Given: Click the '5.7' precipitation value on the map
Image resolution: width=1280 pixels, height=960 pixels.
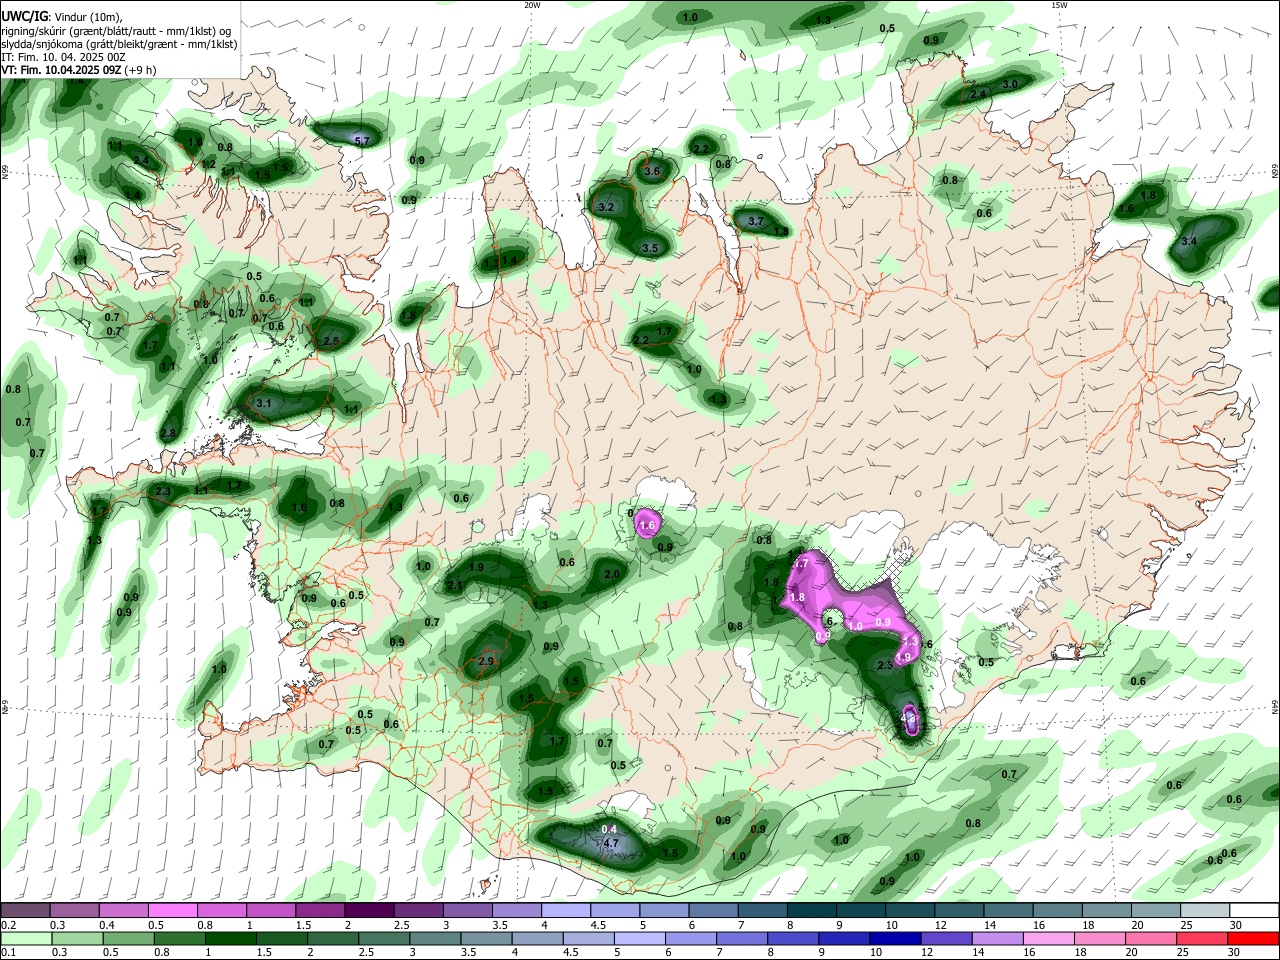Looking at the screenshot, I should click(362, 141).
